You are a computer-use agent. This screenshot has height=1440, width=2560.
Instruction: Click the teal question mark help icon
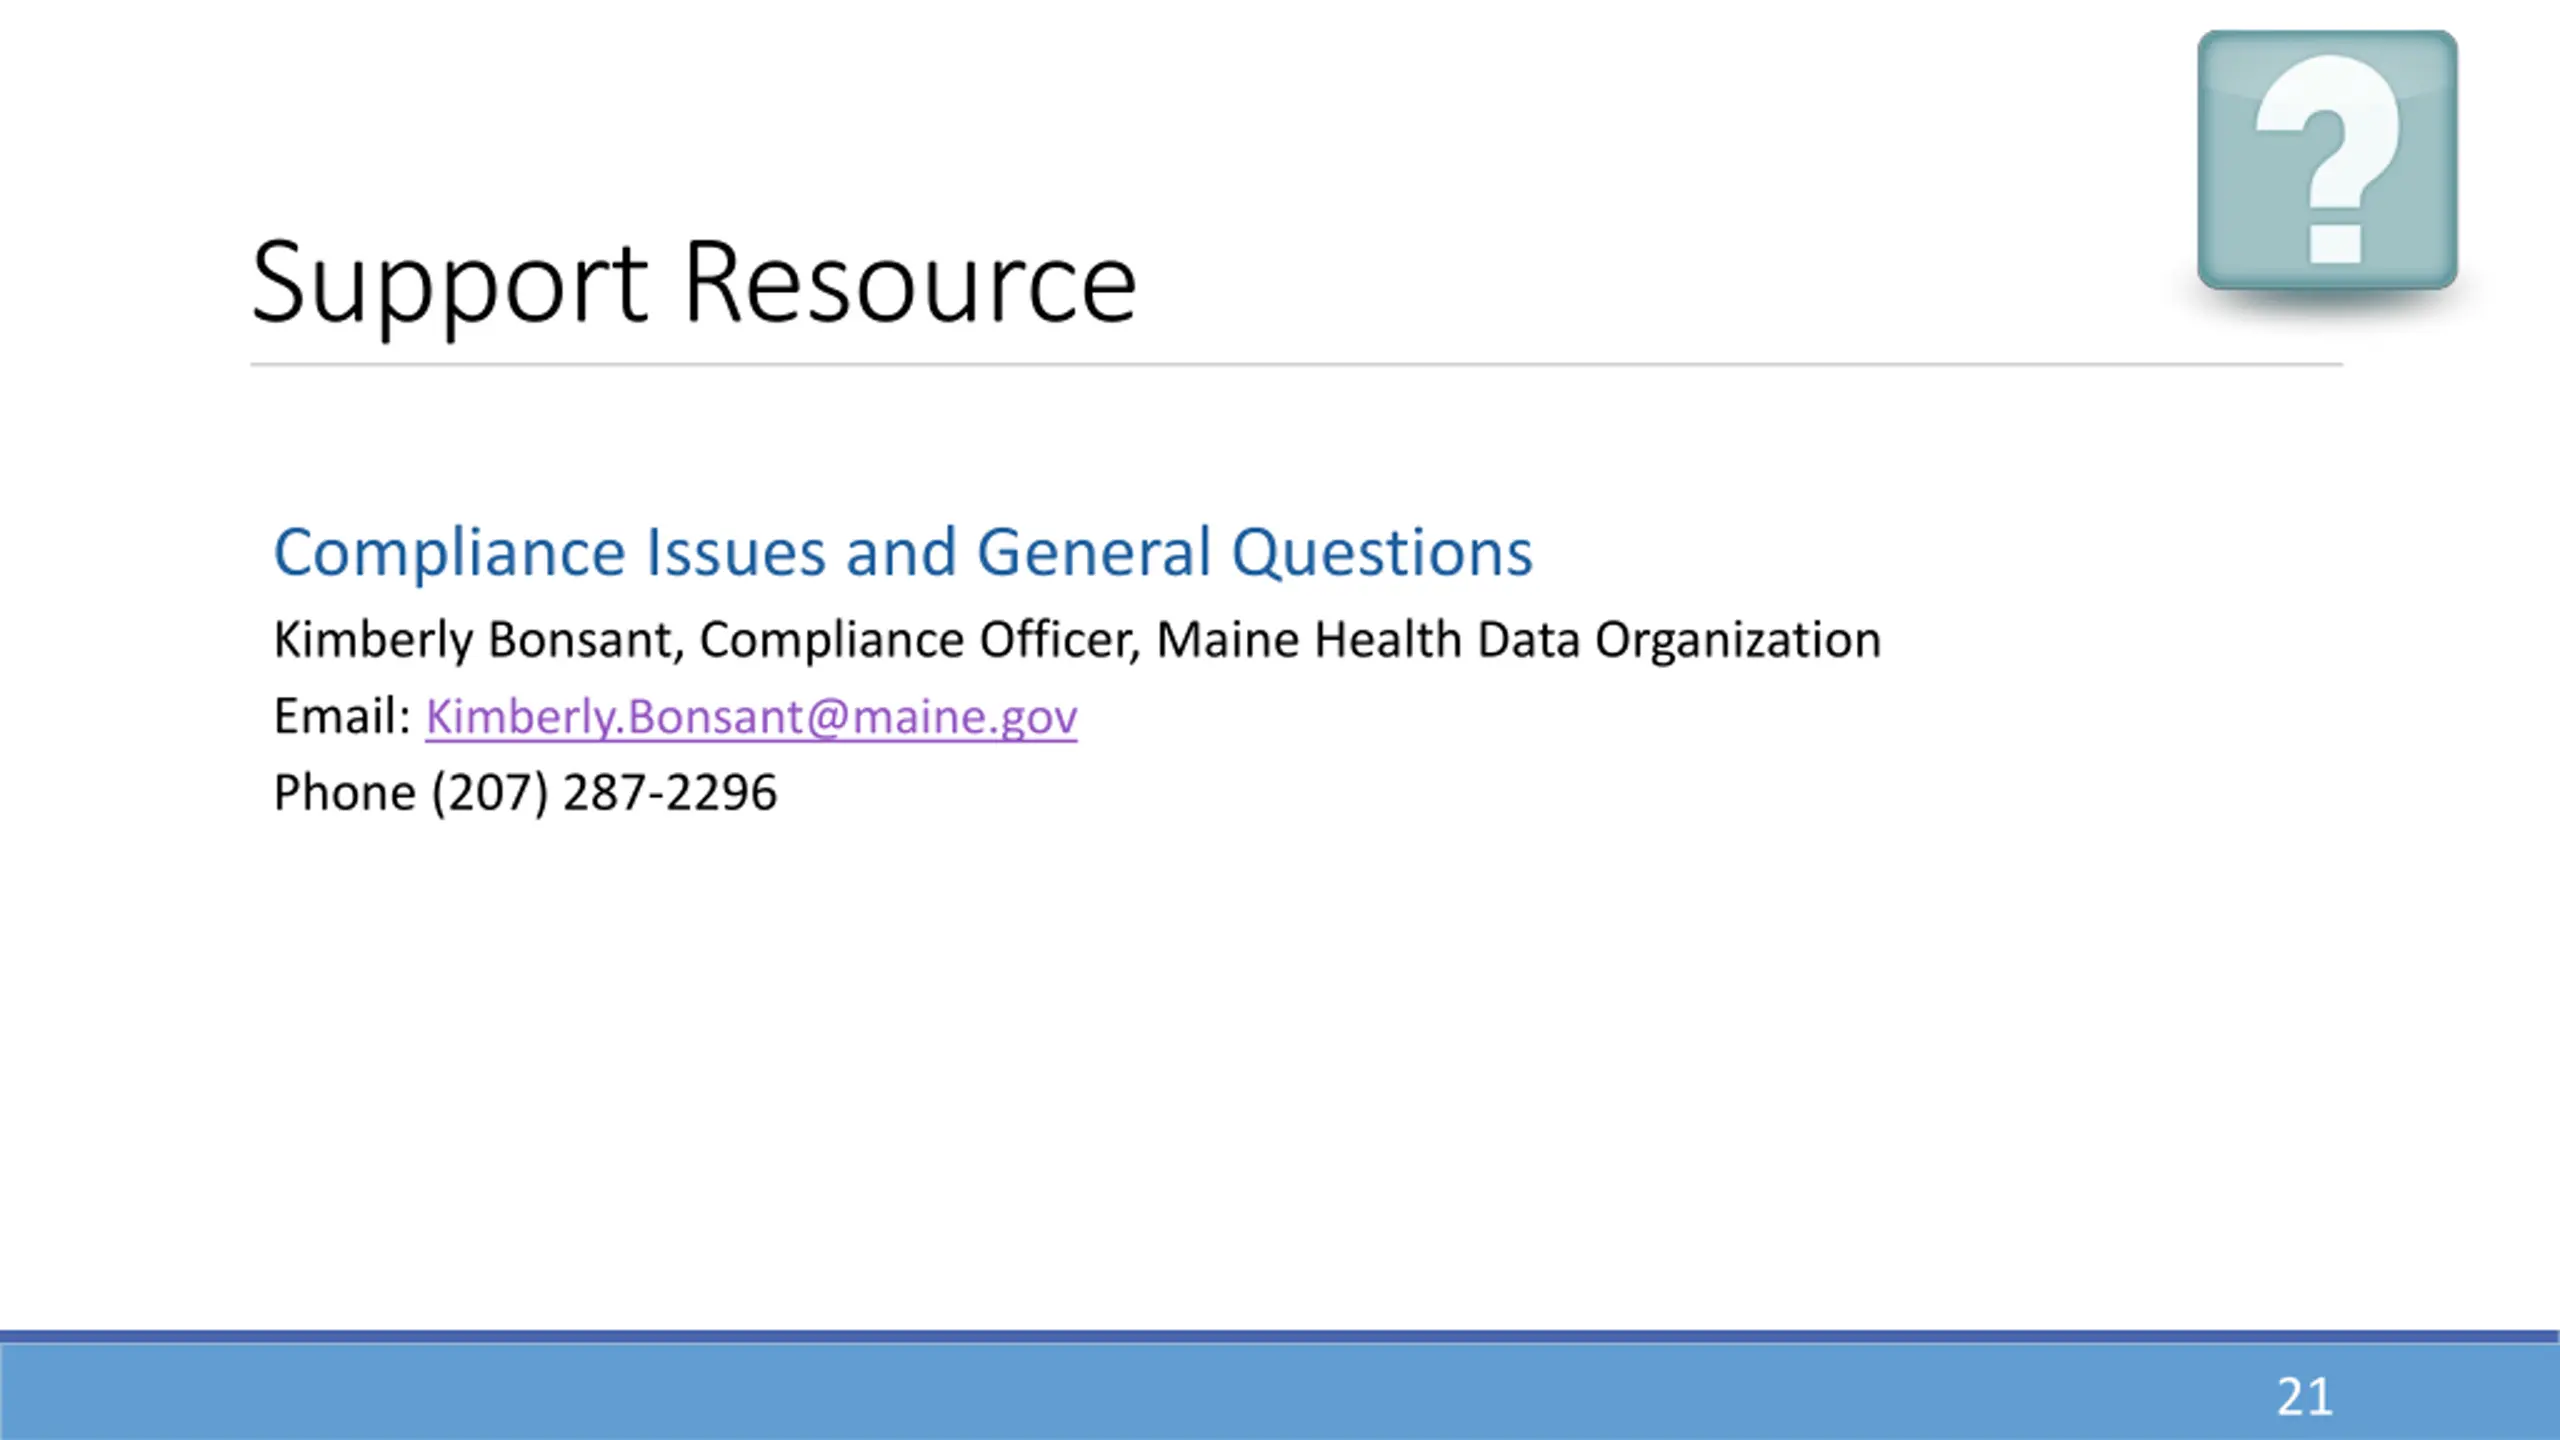click(x=2327, y=160)
